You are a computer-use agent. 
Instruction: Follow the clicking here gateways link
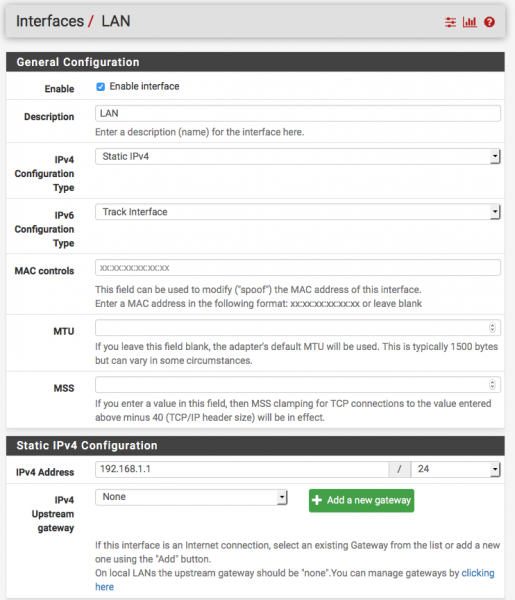pos(478,573)
